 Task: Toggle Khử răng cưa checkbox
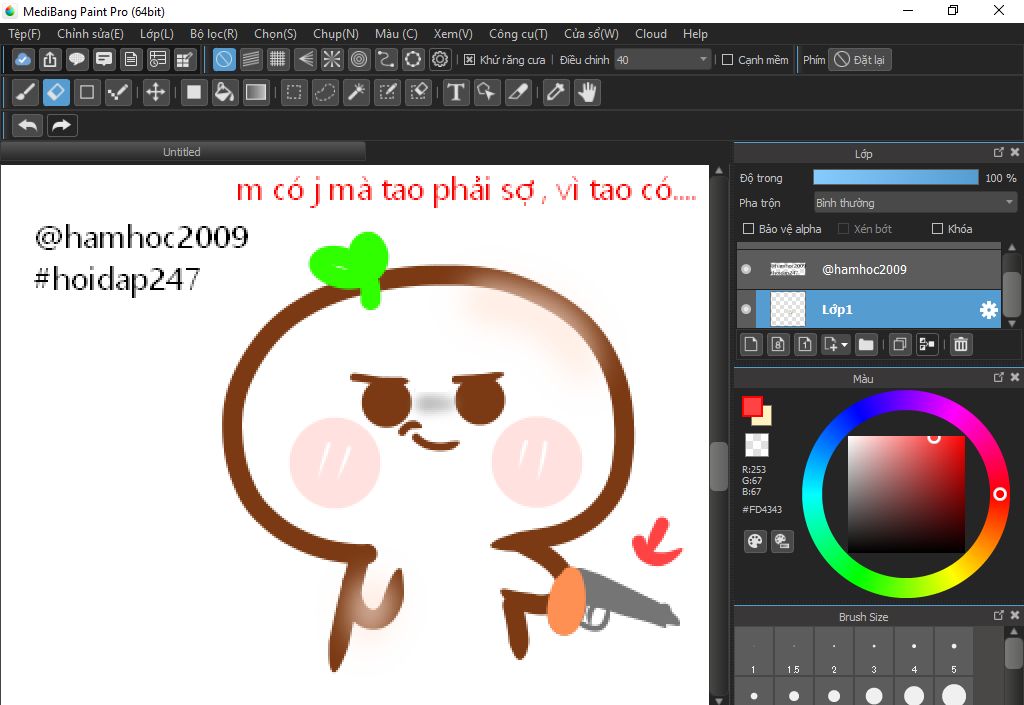tap(469, 59)
